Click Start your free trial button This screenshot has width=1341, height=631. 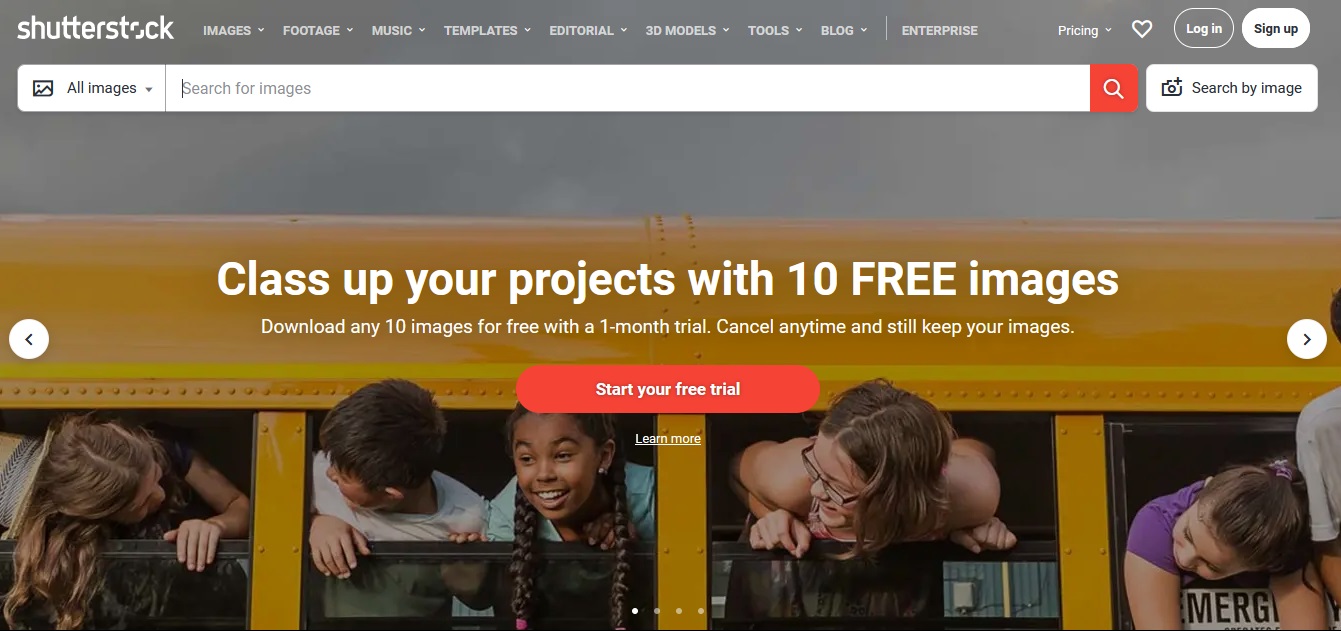pos(668,389)
